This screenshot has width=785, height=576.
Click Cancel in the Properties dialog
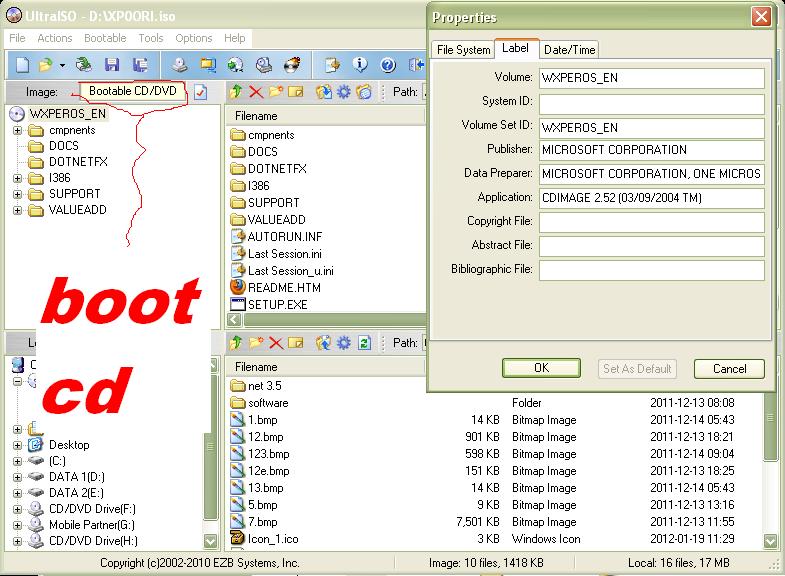pos(729,369)
